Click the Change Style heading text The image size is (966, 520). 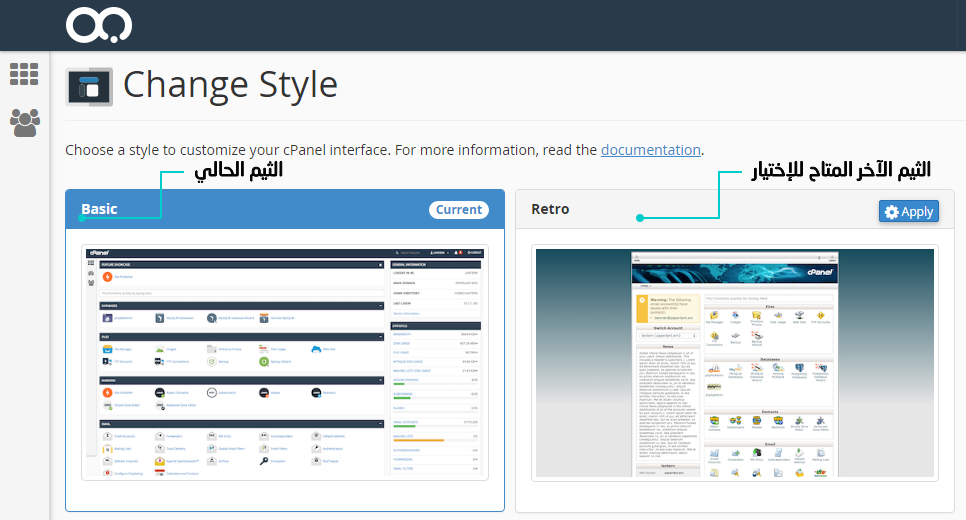click(230, 84)
